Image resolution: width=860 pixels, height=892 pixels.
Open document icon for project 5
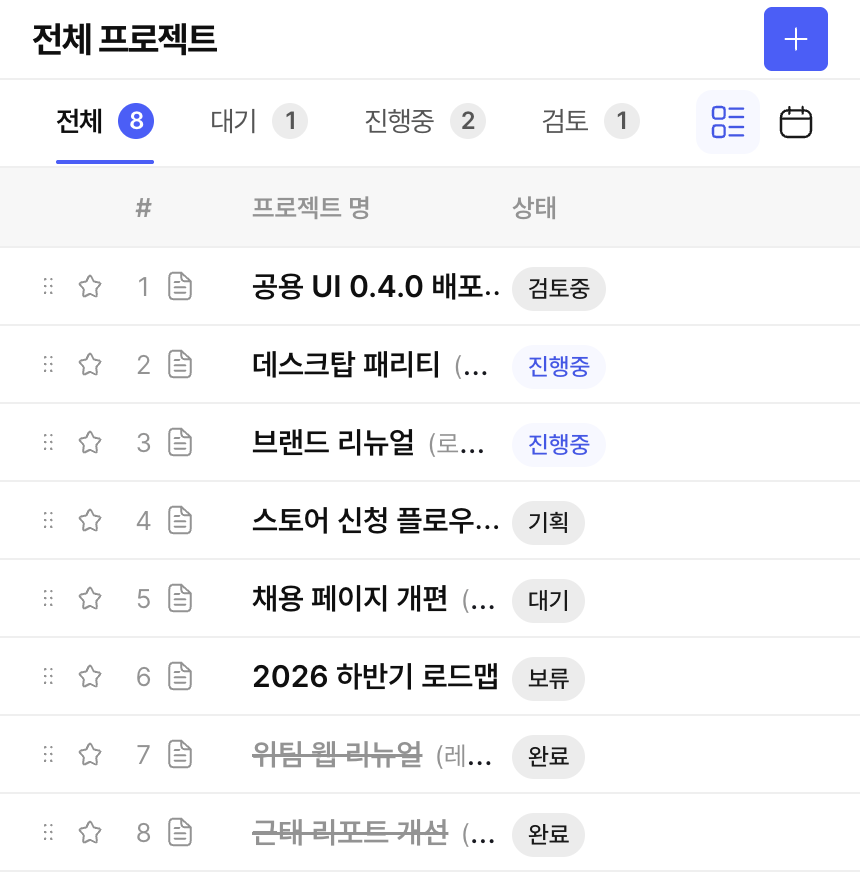[180, 598]
